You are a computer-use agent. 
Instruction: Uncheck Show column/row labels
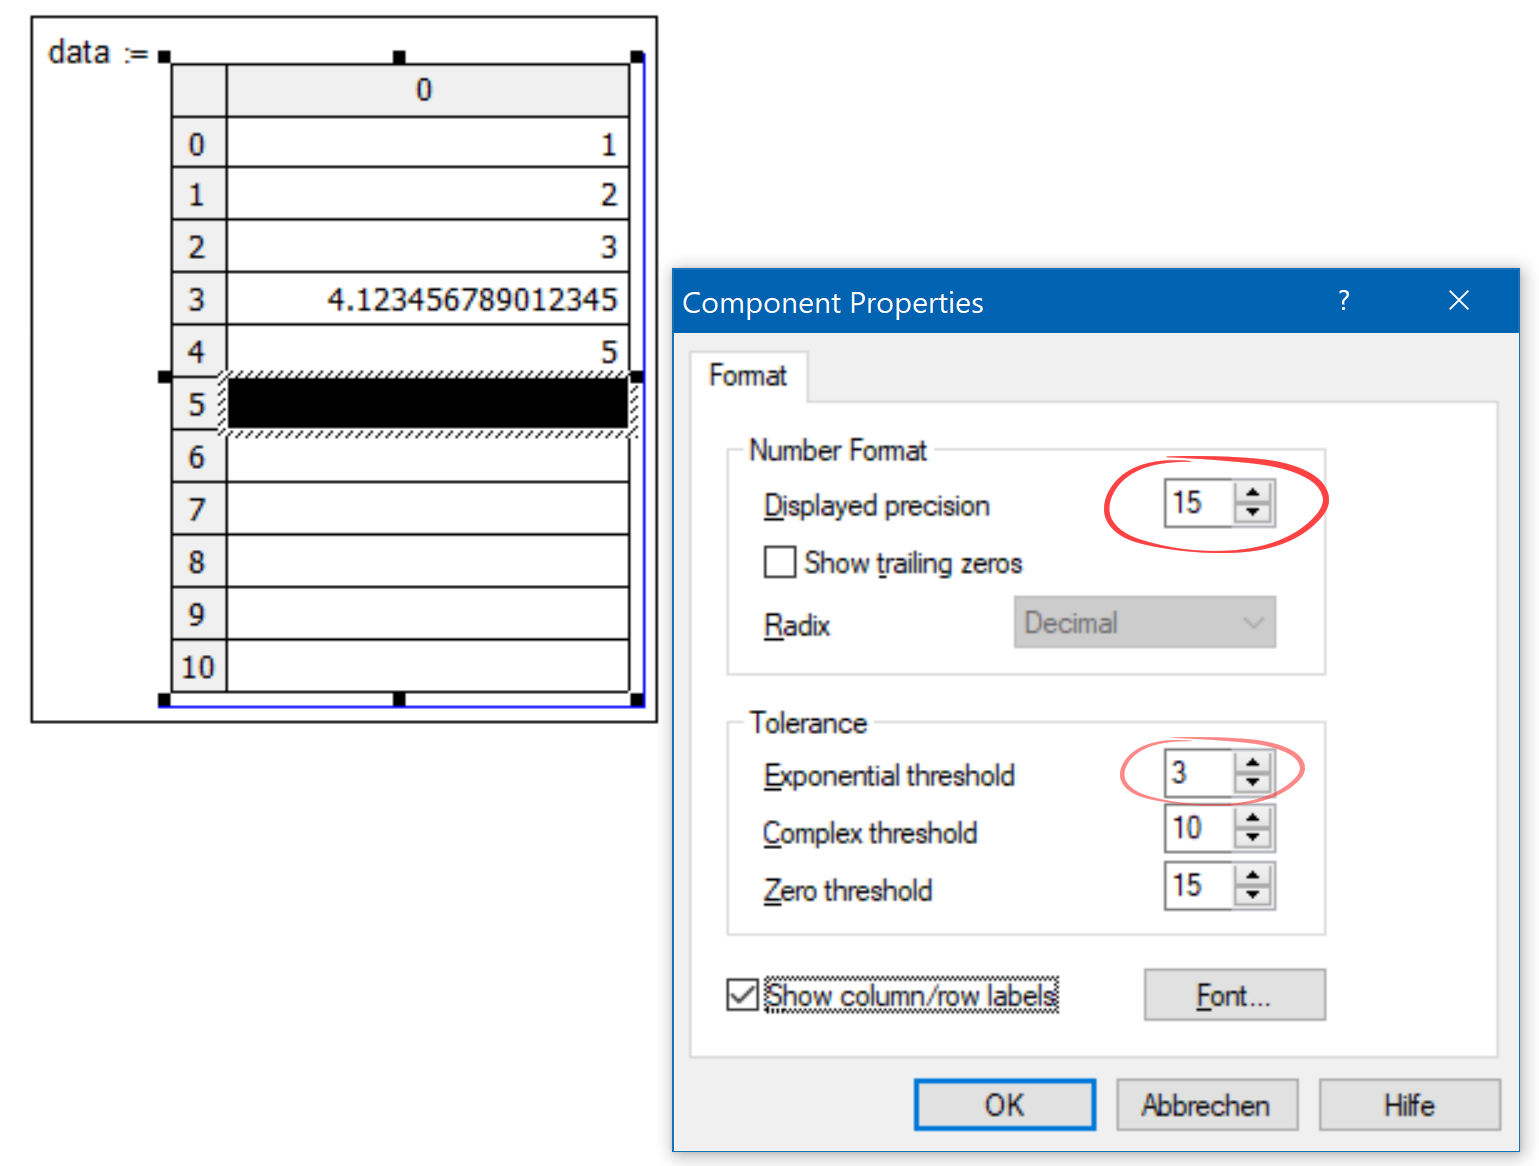click(742, 994)
